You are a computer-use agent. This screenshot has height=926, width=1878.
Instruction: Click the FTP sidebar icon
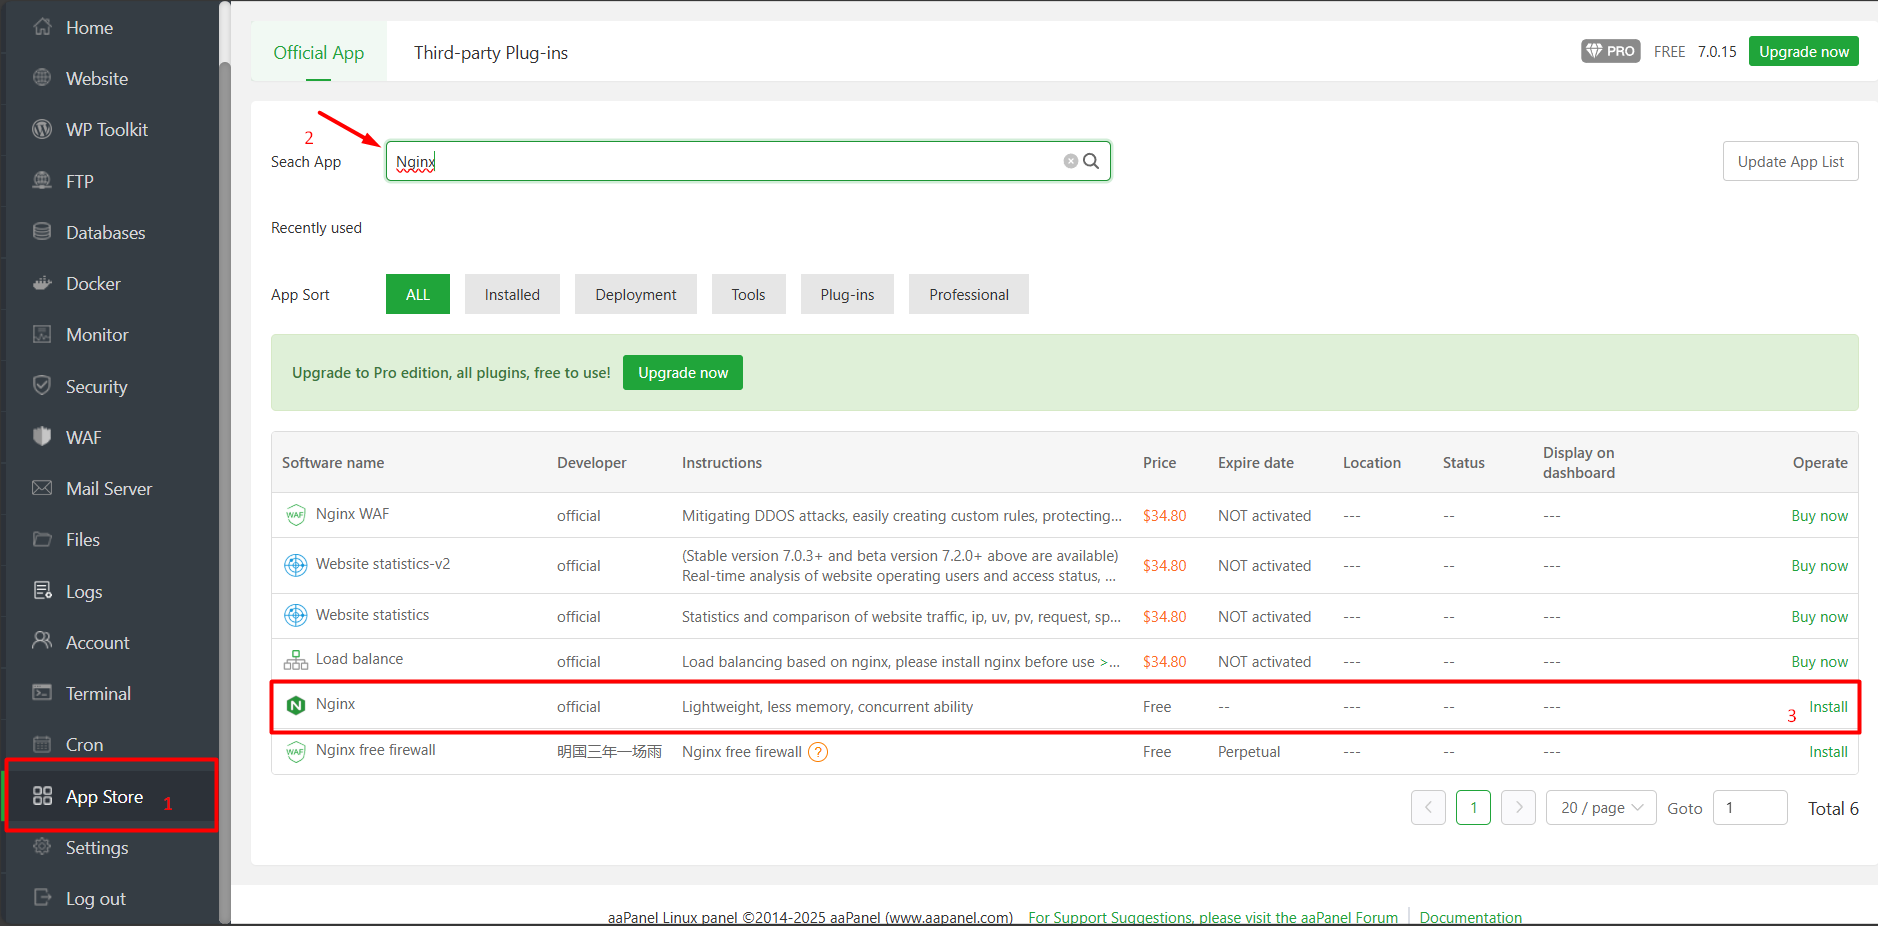(42, 181)
